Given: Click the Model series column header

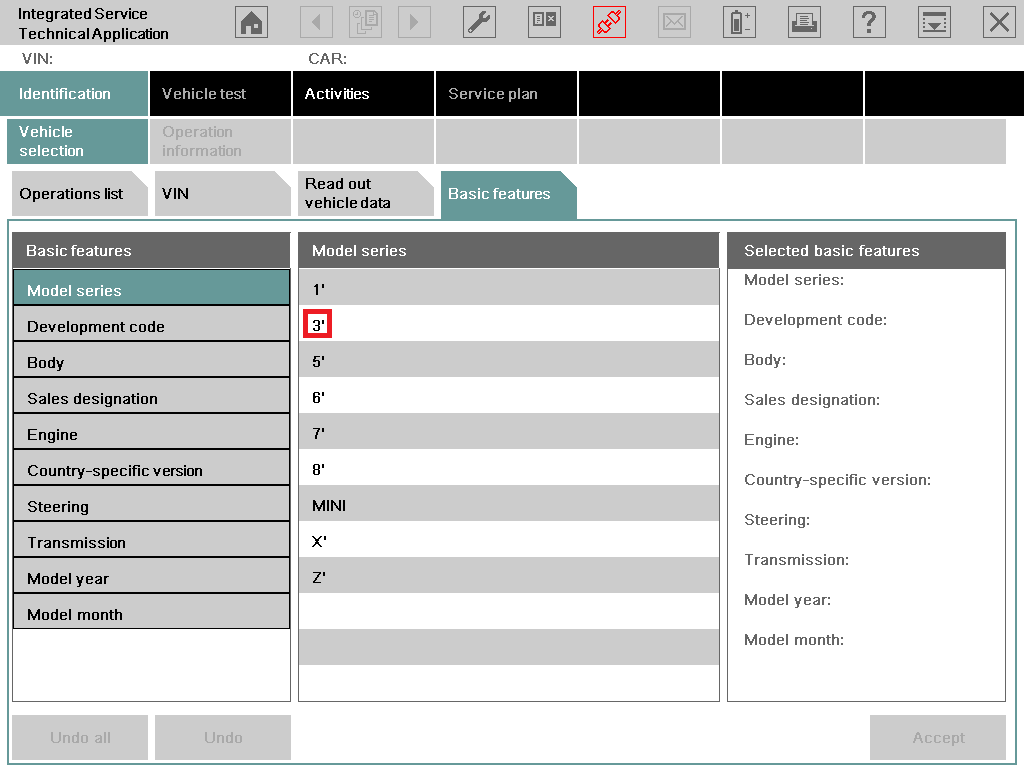Looking at the screenshot, I should pos(509,251).
